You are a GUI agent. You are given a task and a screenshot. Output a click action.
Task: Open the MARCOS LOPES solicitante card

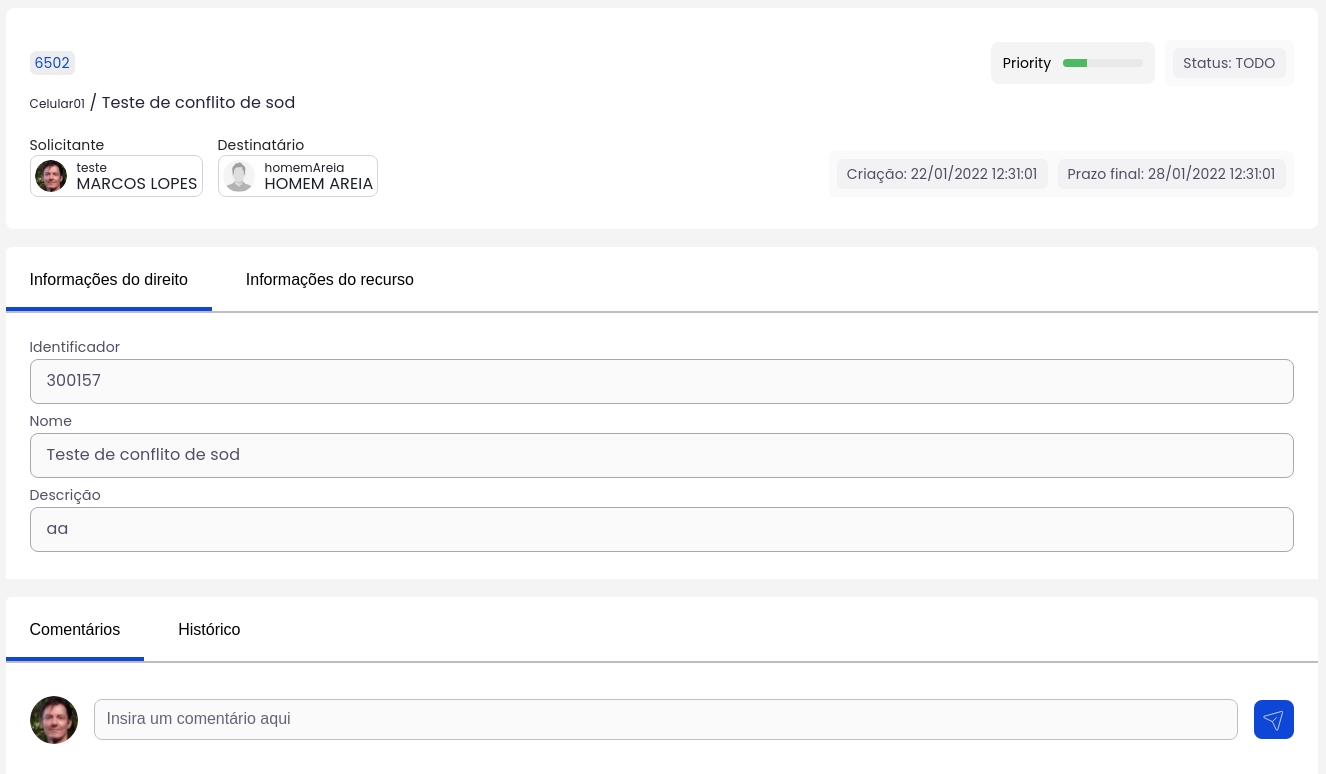coord(136,177)
